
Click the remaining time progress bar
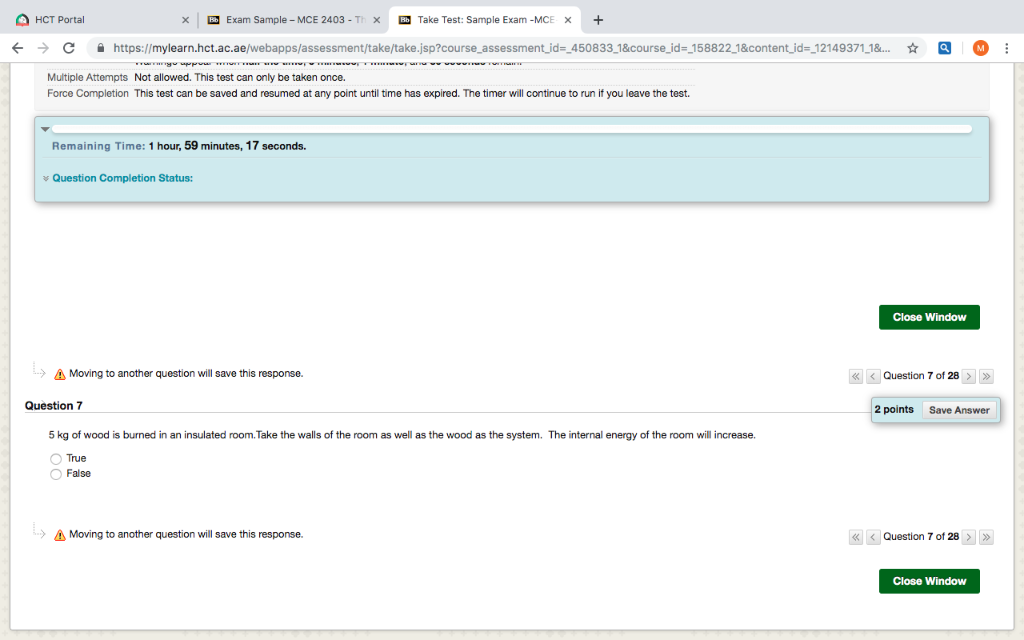coord(511,129)
